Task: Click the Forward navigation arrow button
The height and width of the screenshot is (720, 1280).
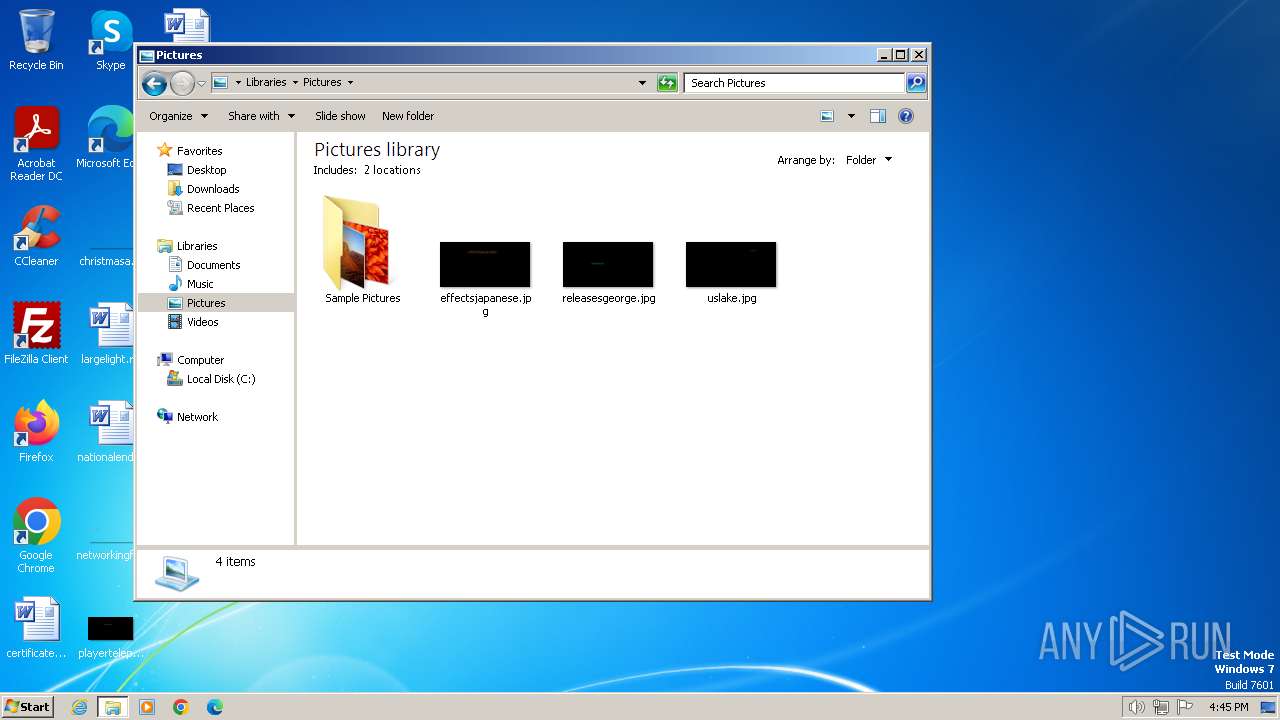Action: pos(182,83)
